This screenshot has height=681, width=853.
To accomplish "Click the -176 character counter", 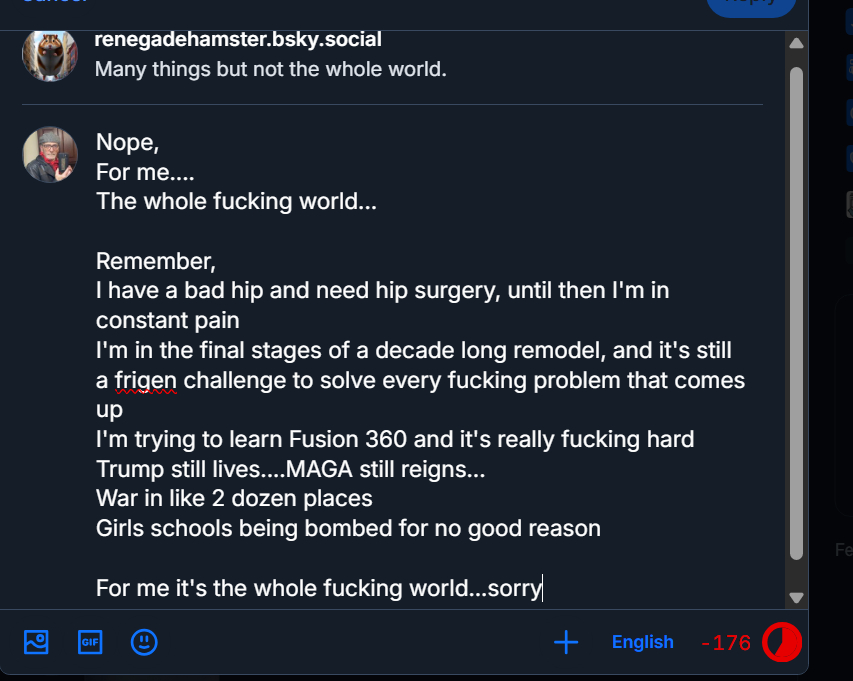I will click(x=726, y=643).
